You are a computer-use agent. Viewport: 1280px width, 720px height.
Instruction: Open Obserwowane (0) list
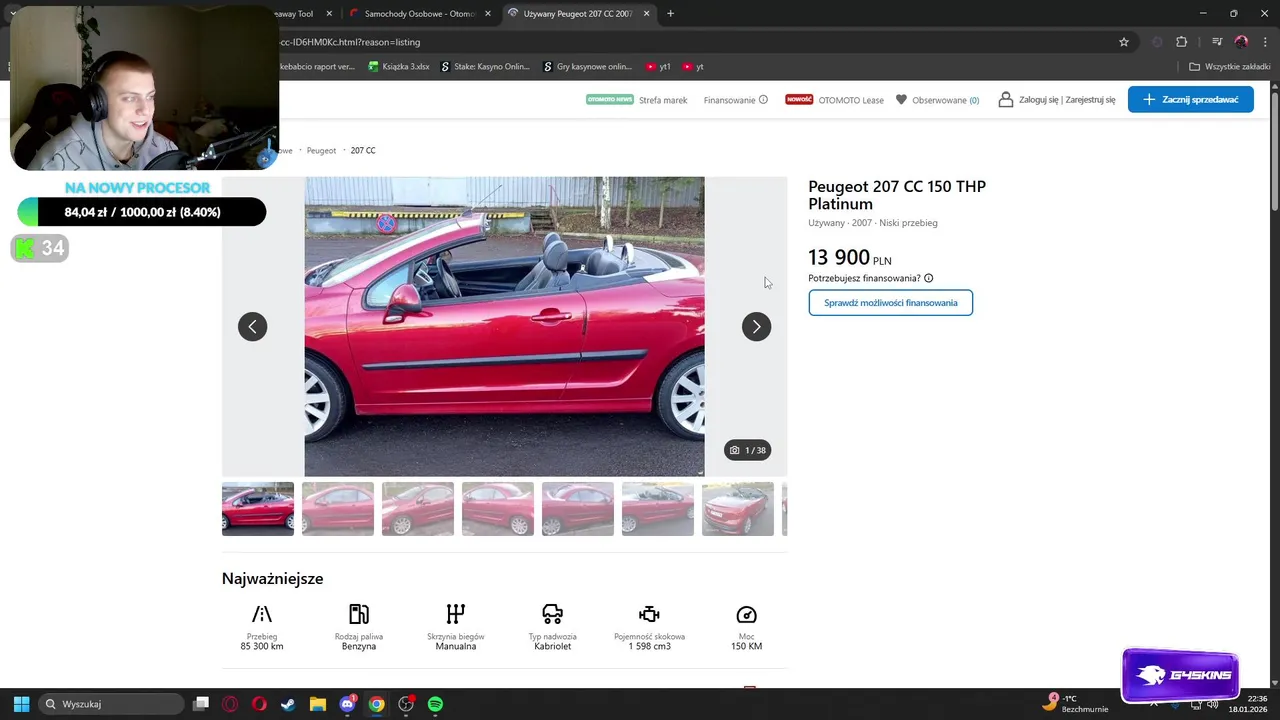pyautogui.click(x=946, y=100)
